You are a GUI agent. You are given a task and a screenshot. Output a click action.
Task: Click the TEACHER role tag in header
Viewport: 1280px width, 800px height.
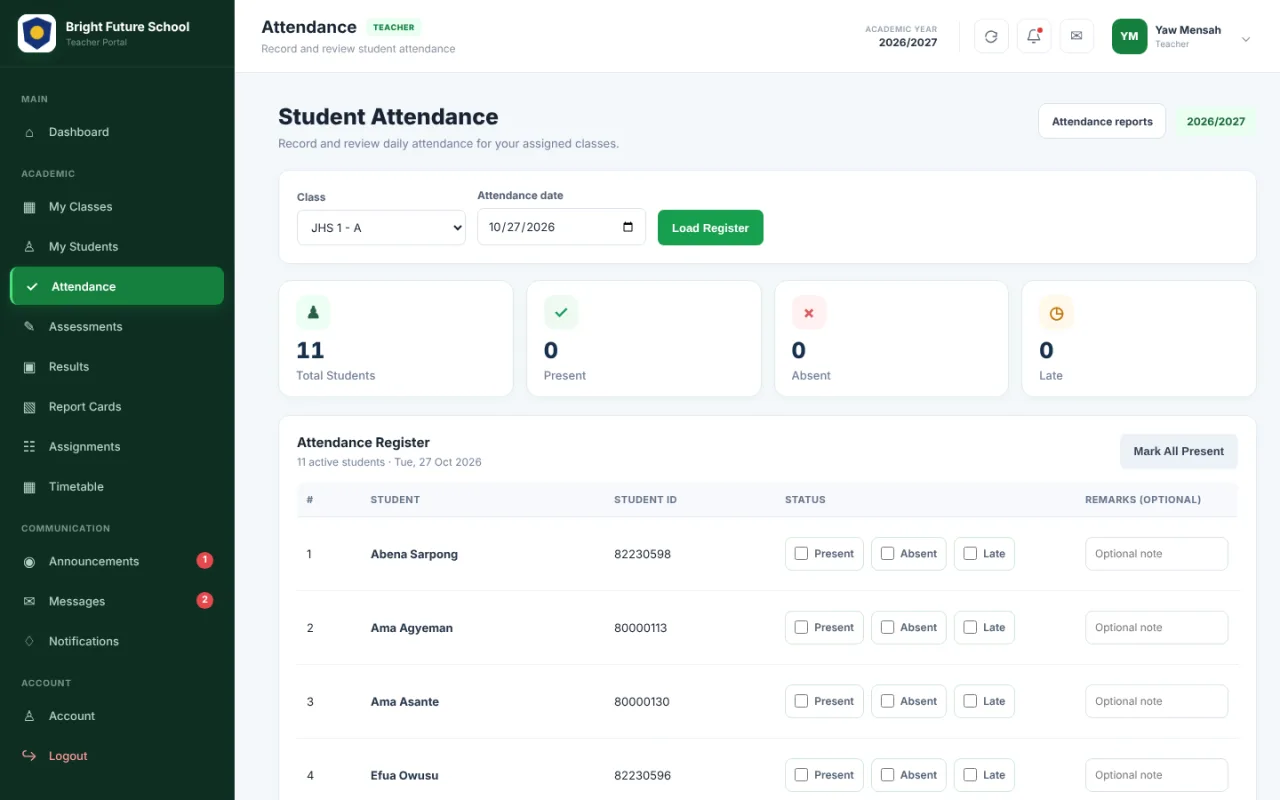click(x=394, y=27)
